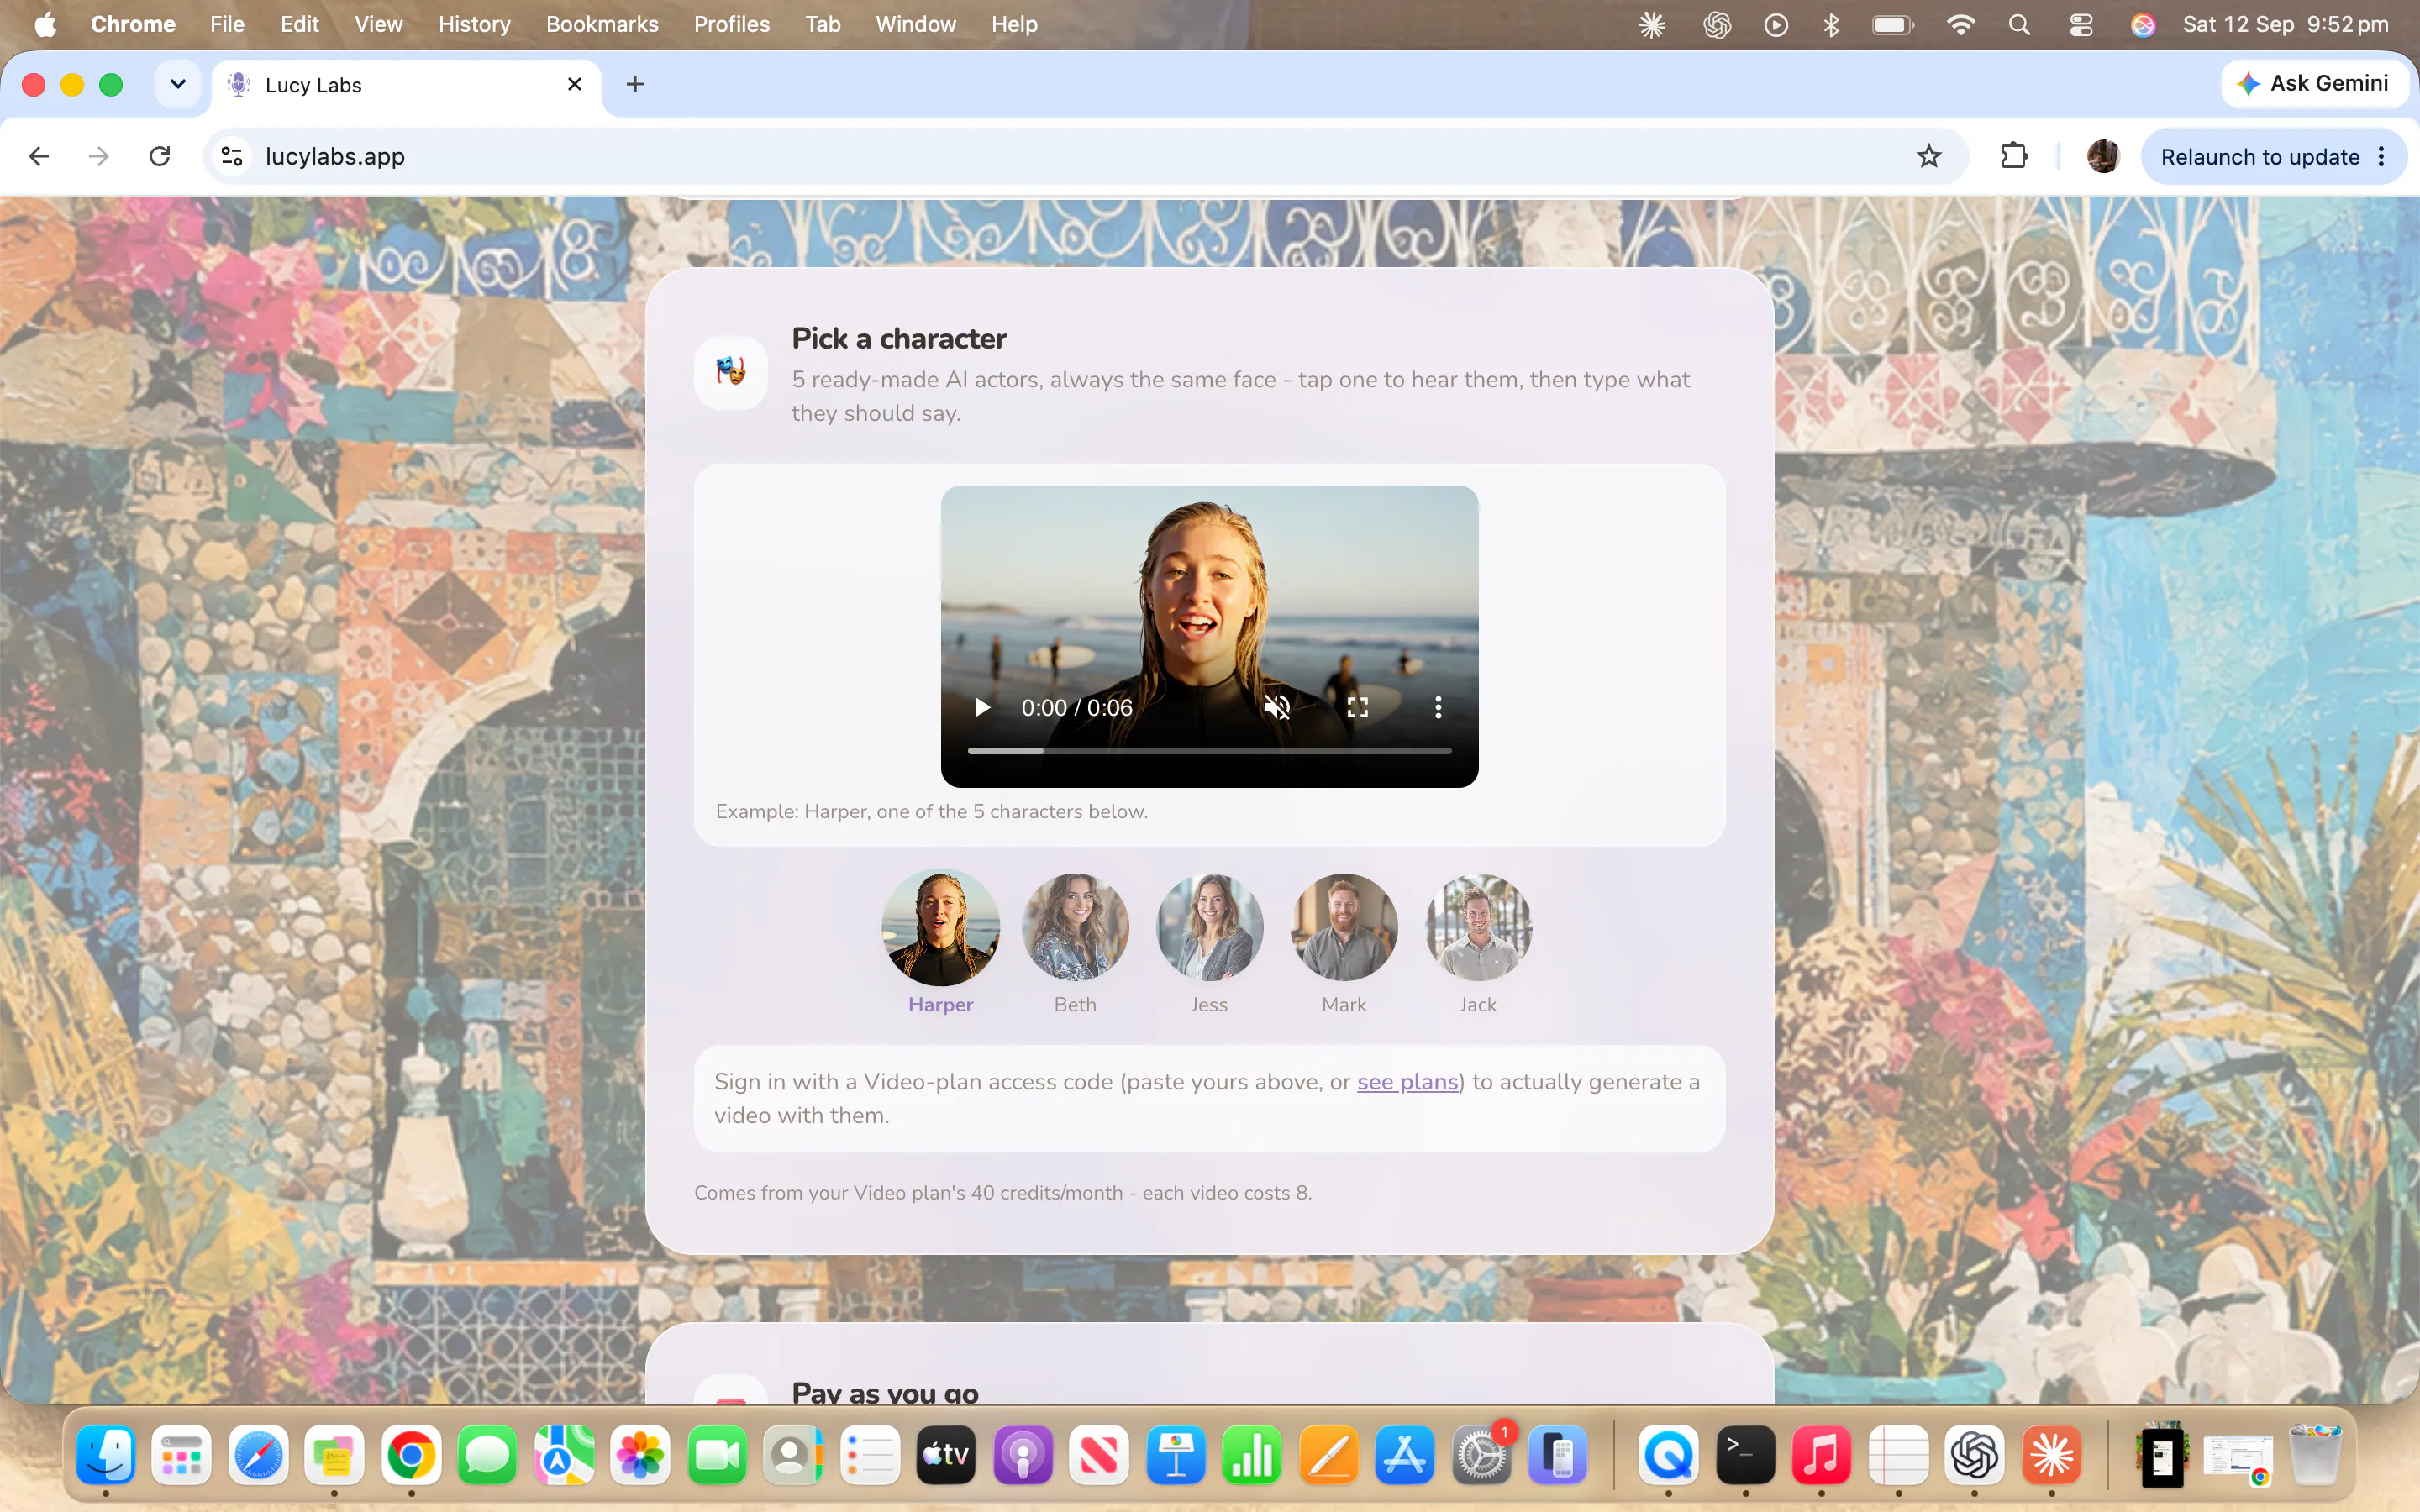Open the Wi-Fi status menu
Viewport: 2420px width, 1512px height.
[x=1960, y=24]
